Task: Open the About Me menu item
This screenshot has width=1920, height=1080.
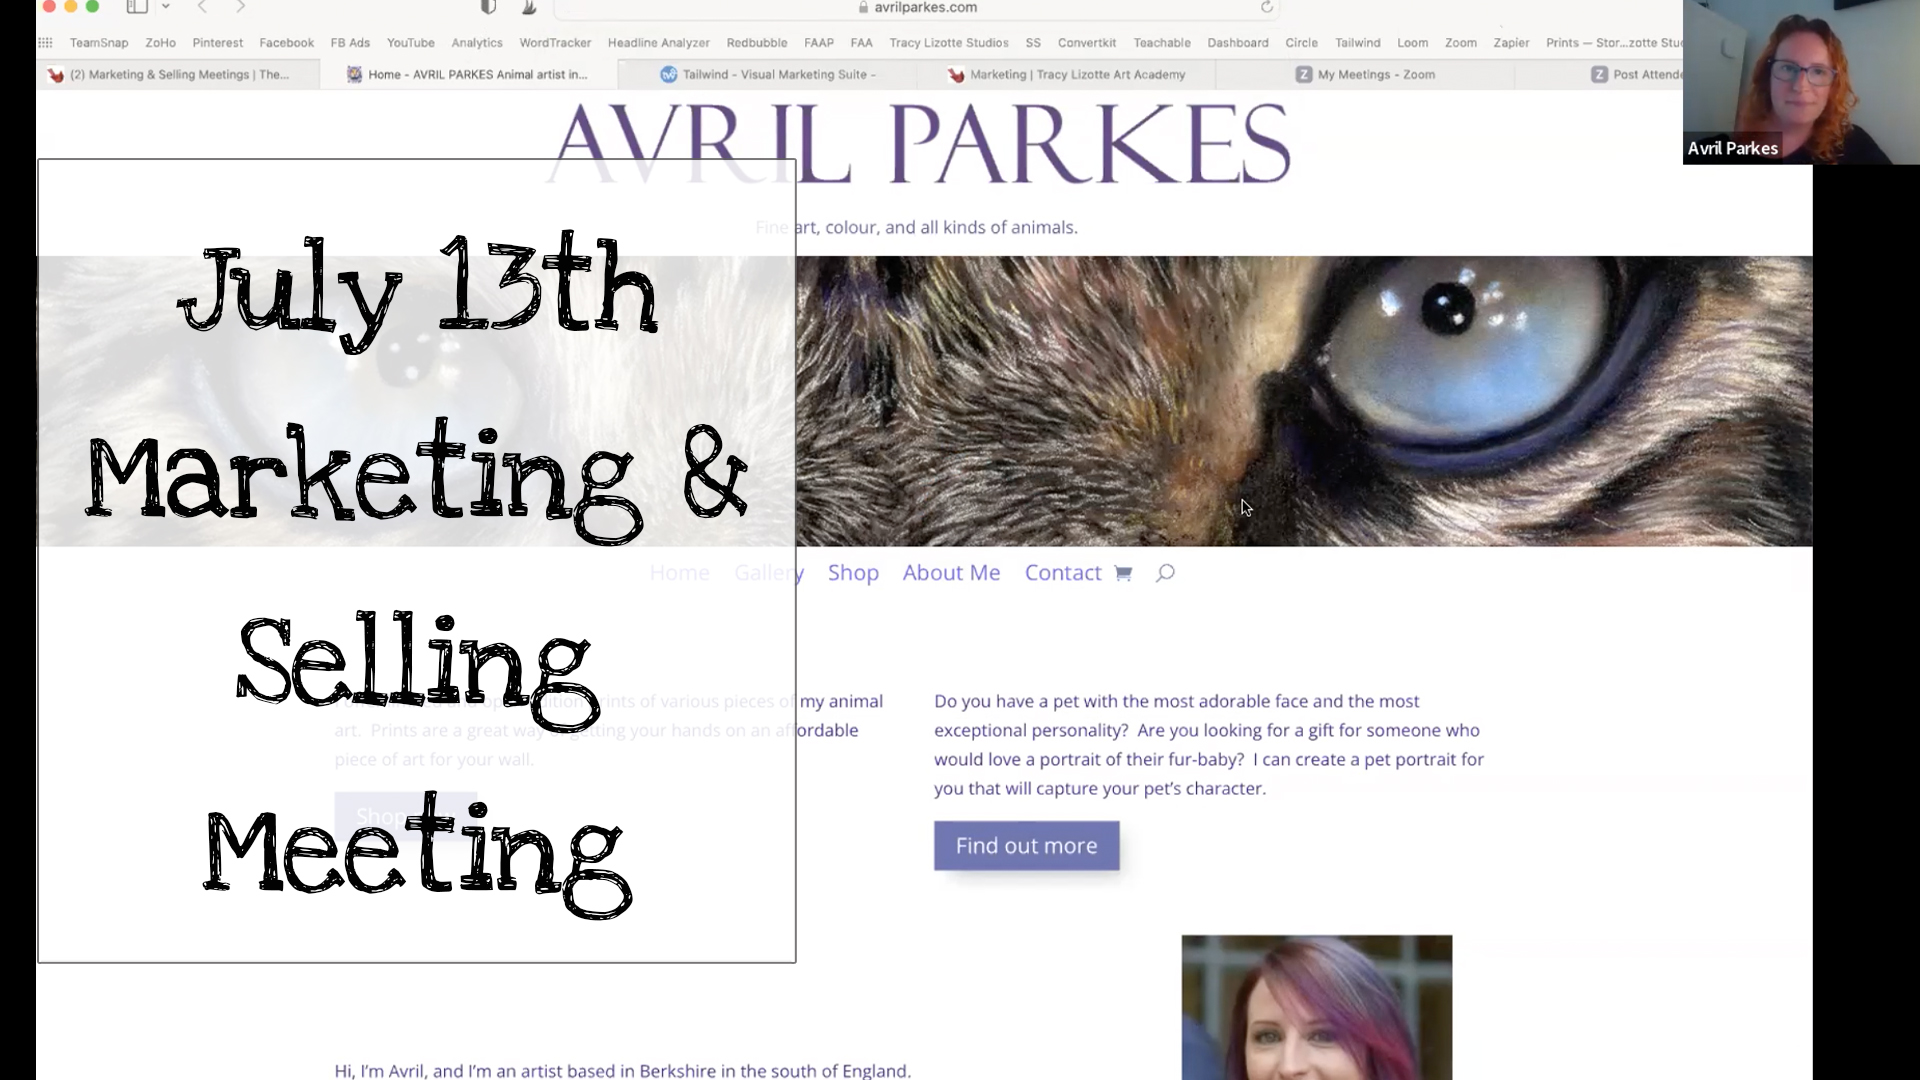Action: (x=951, y=573)
